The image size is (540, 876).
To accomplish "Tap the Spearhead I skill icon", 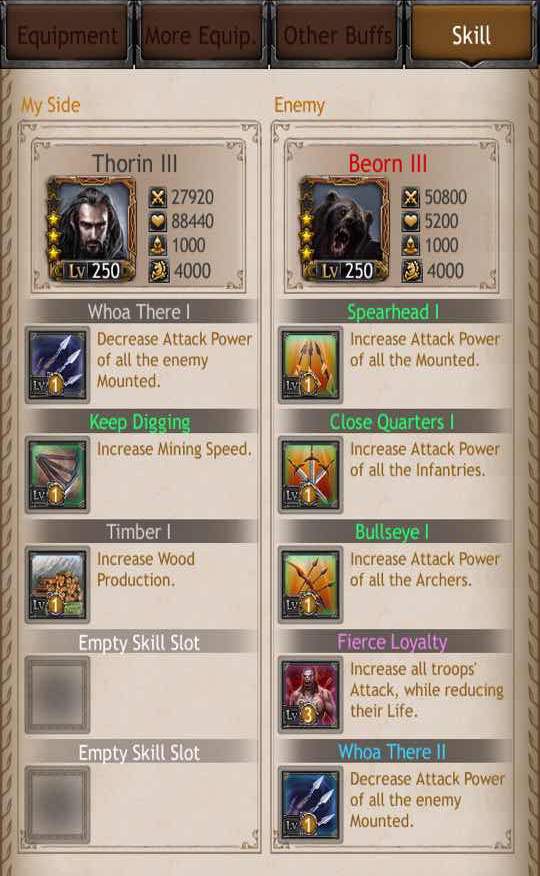I will pos(310,365).
